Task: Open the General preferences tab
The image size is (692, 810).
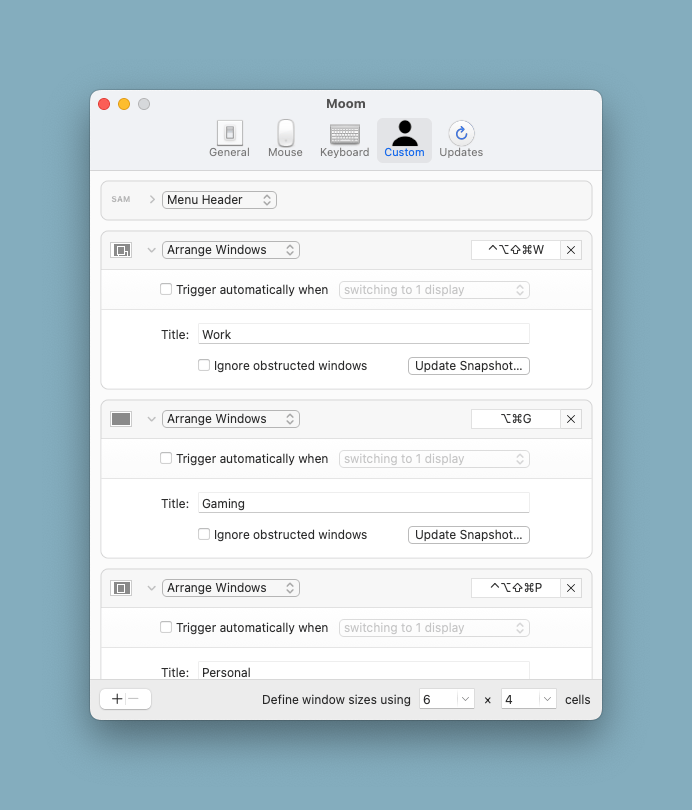Action: click(x=229, y=140)
